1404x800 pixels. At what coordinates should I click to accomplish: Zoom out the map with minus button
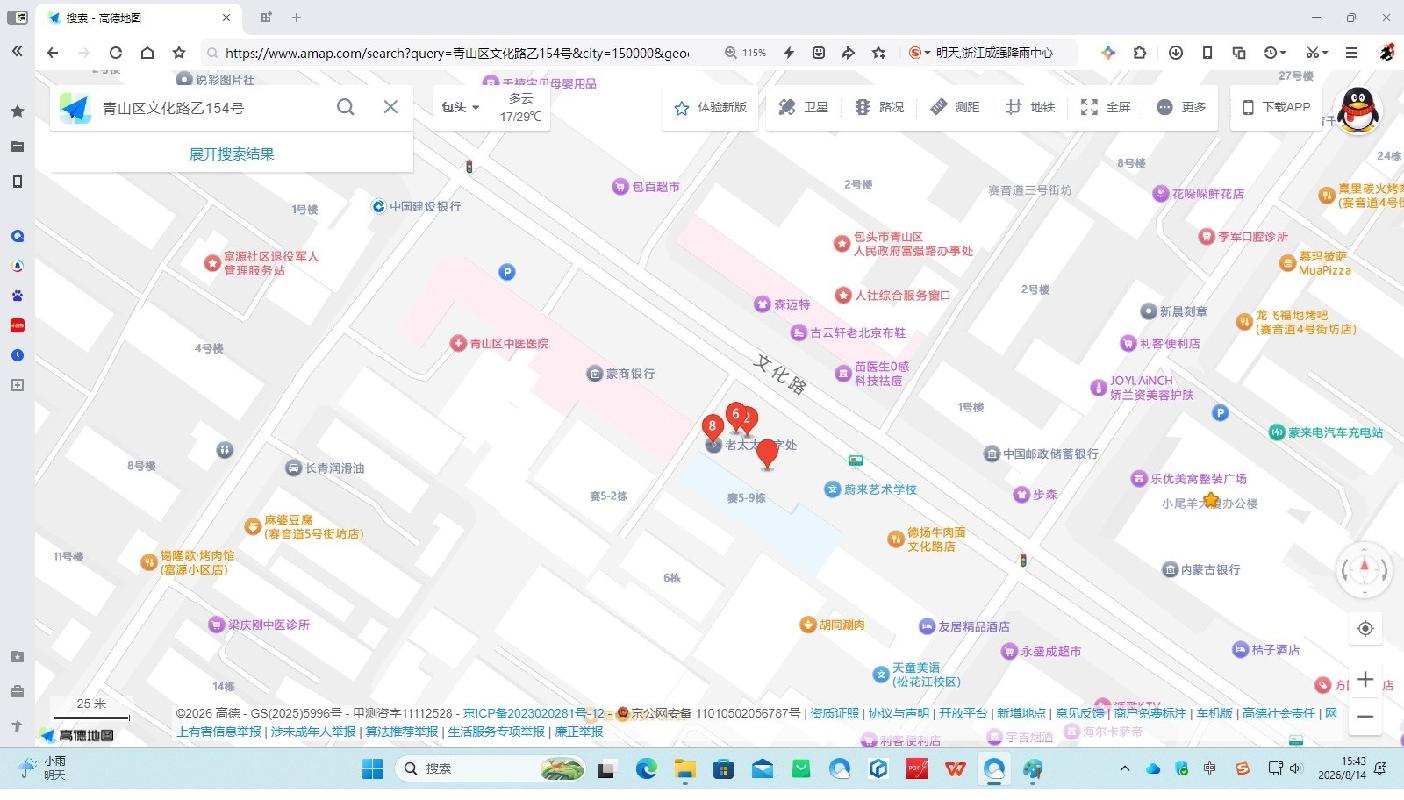pyautogui.click(x=1365, y=717)
